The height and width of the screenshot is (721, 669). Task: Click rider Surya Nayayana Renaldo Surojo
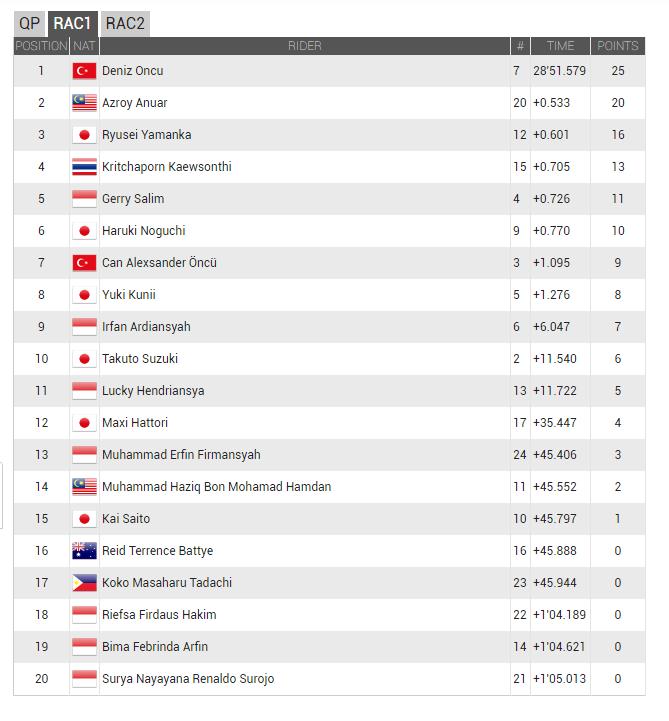click(x=188, y=679)
